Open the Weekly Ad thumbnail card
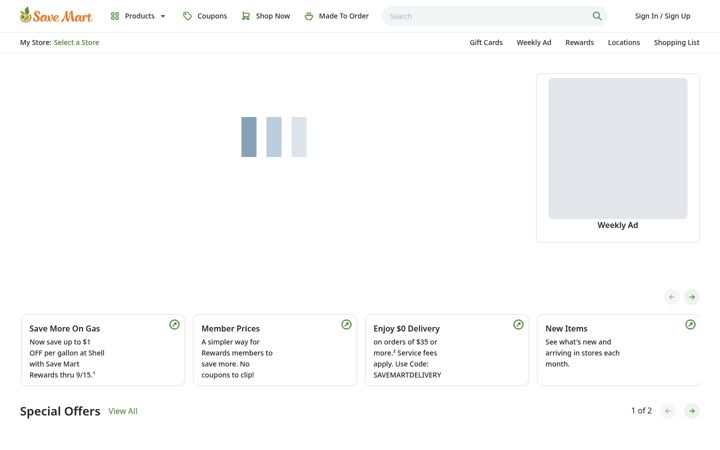The height and width of the screenshot is (450, 720). [618, 158]
